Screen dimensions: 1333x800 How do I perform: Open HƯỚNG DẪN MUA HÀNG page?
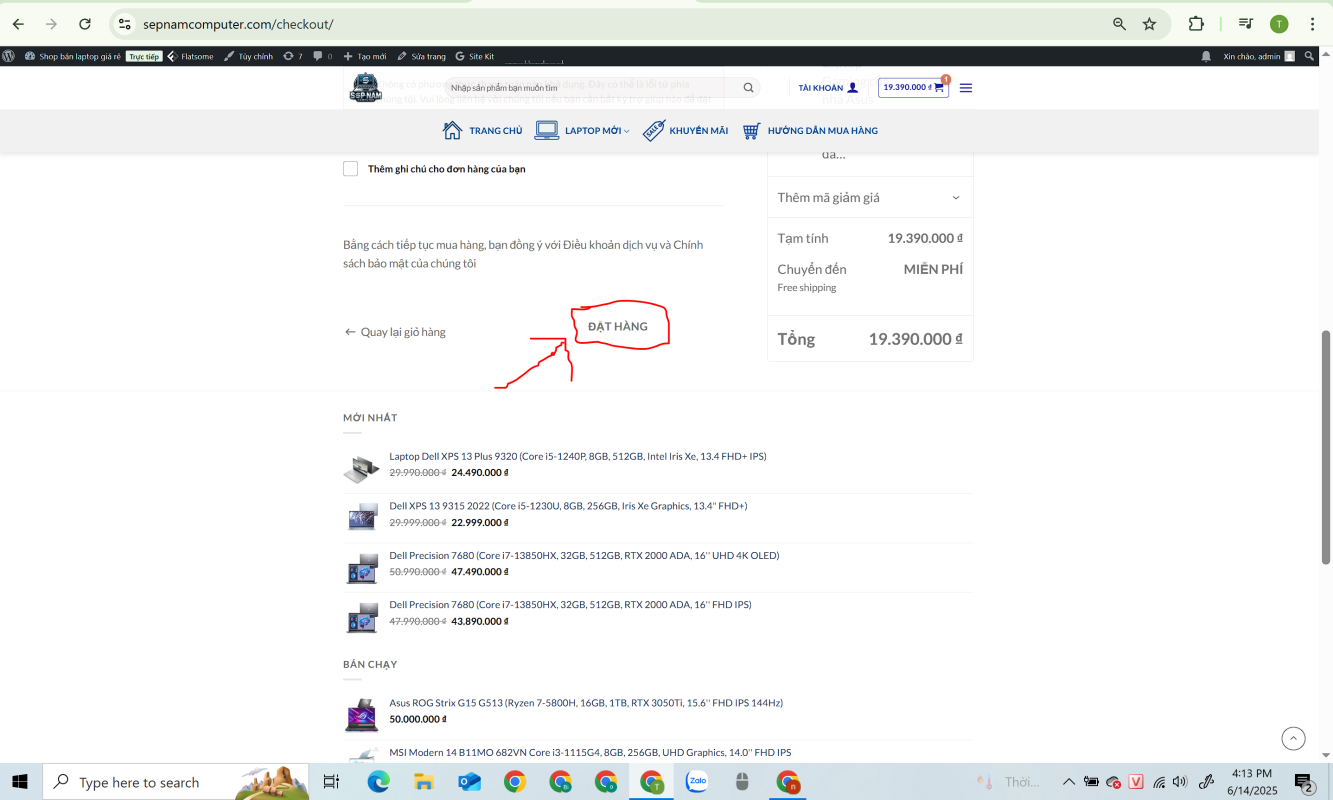[810, 131]
